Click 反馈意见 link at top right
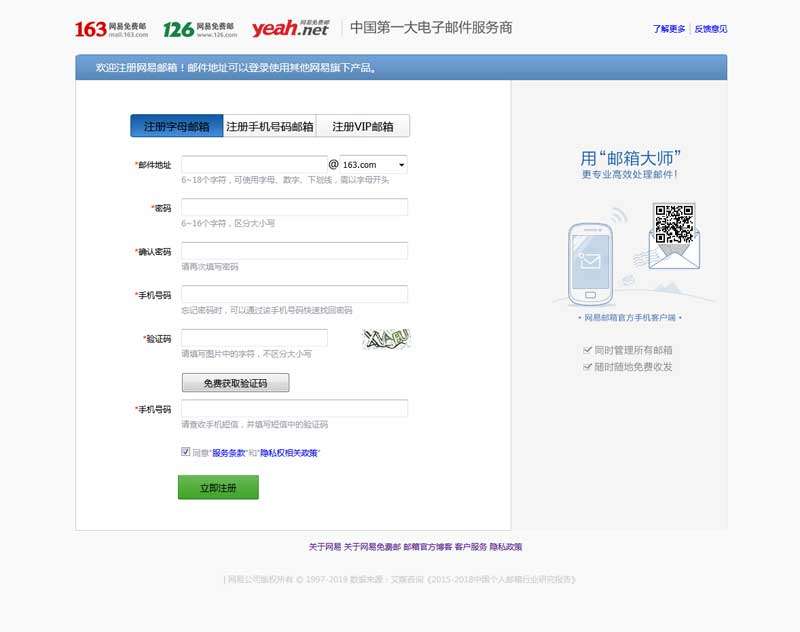This screenshot has height=632, width=800. [x=711, y=29]
